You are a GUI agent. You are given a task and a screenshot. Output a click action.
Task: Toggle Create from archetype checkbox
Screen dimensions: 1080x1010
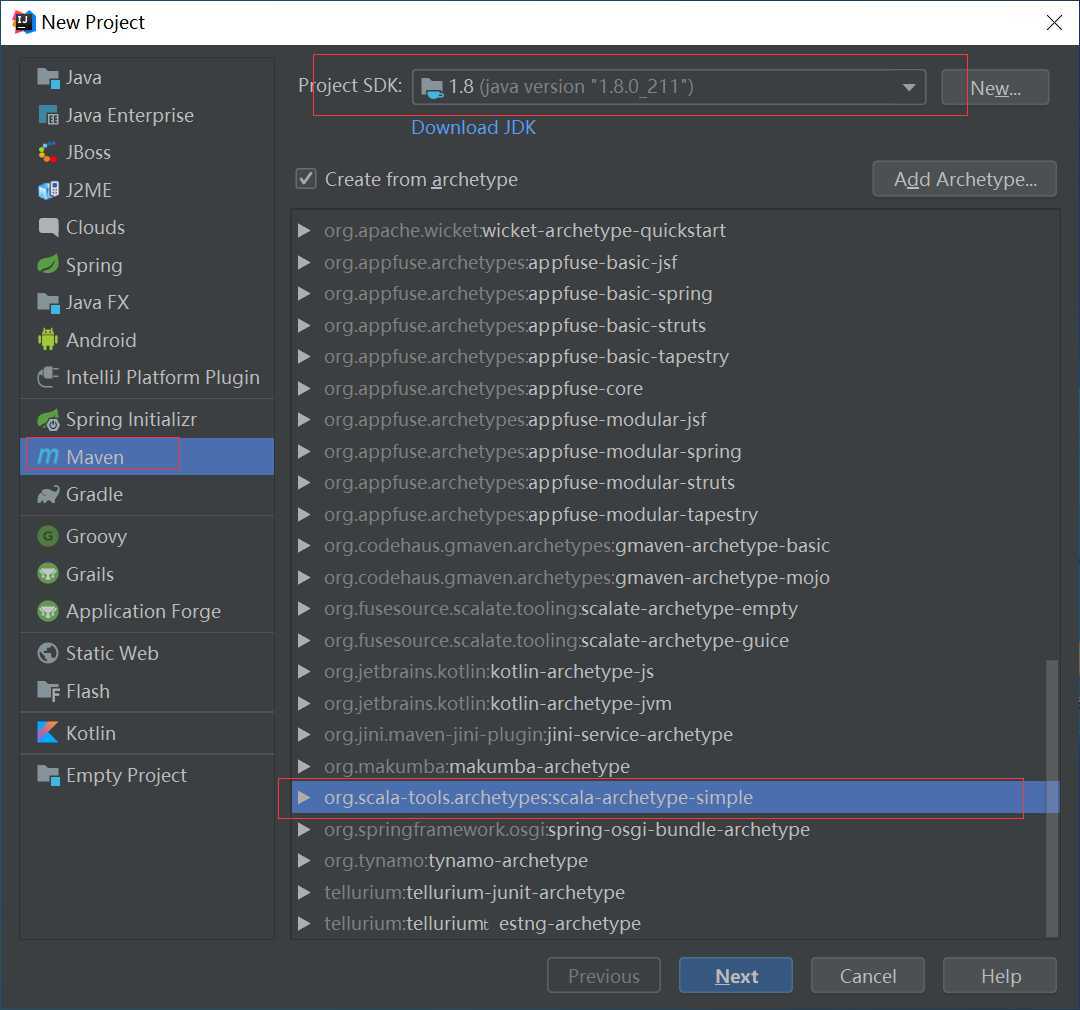307,179
